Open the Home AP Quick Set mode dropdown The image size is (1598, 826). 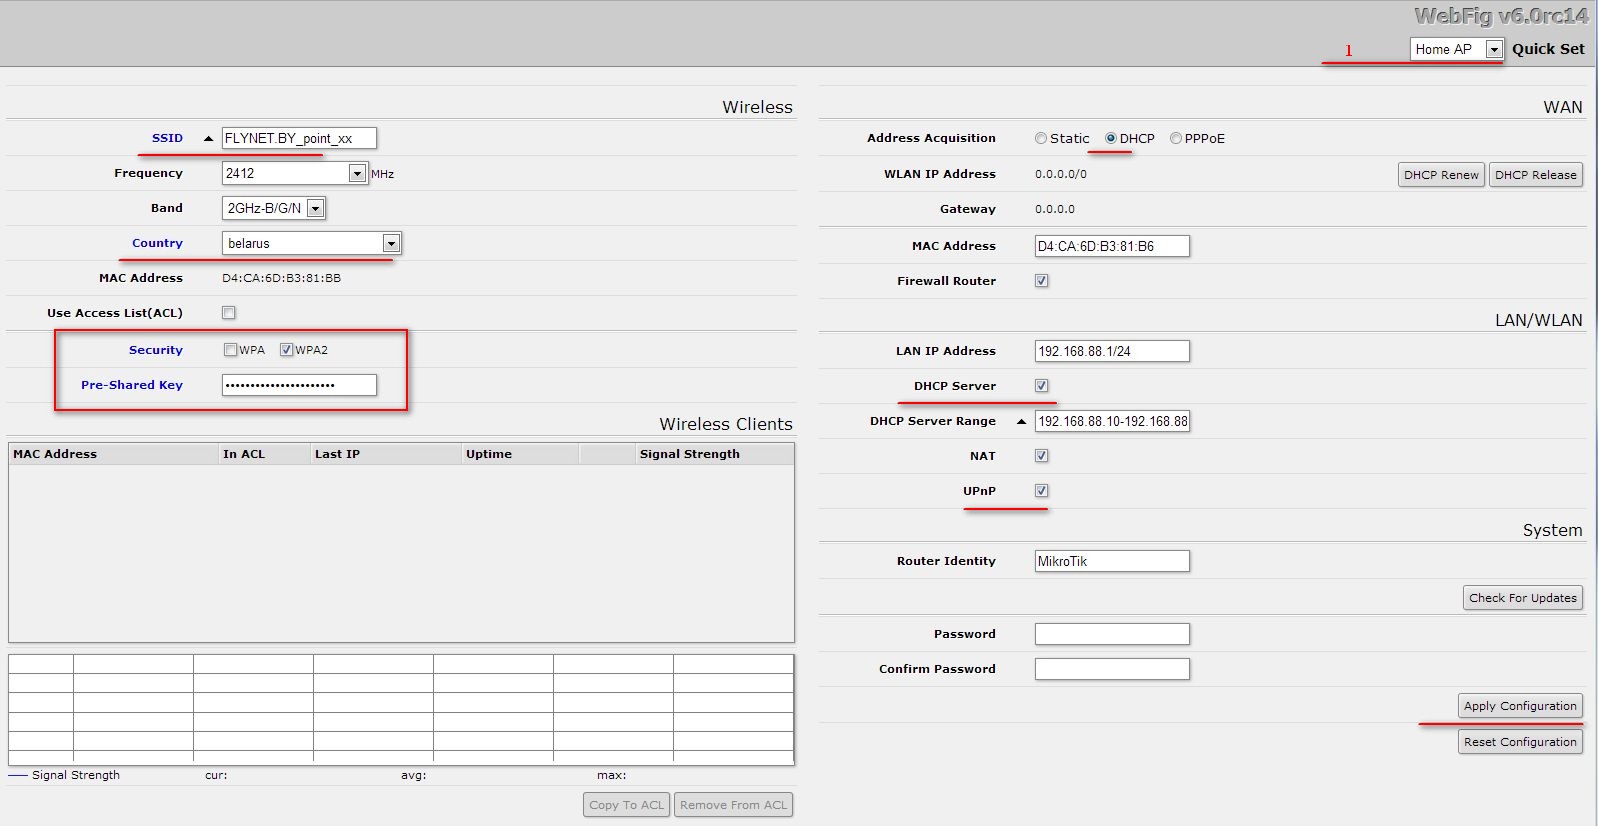[x=1456, y=49]
